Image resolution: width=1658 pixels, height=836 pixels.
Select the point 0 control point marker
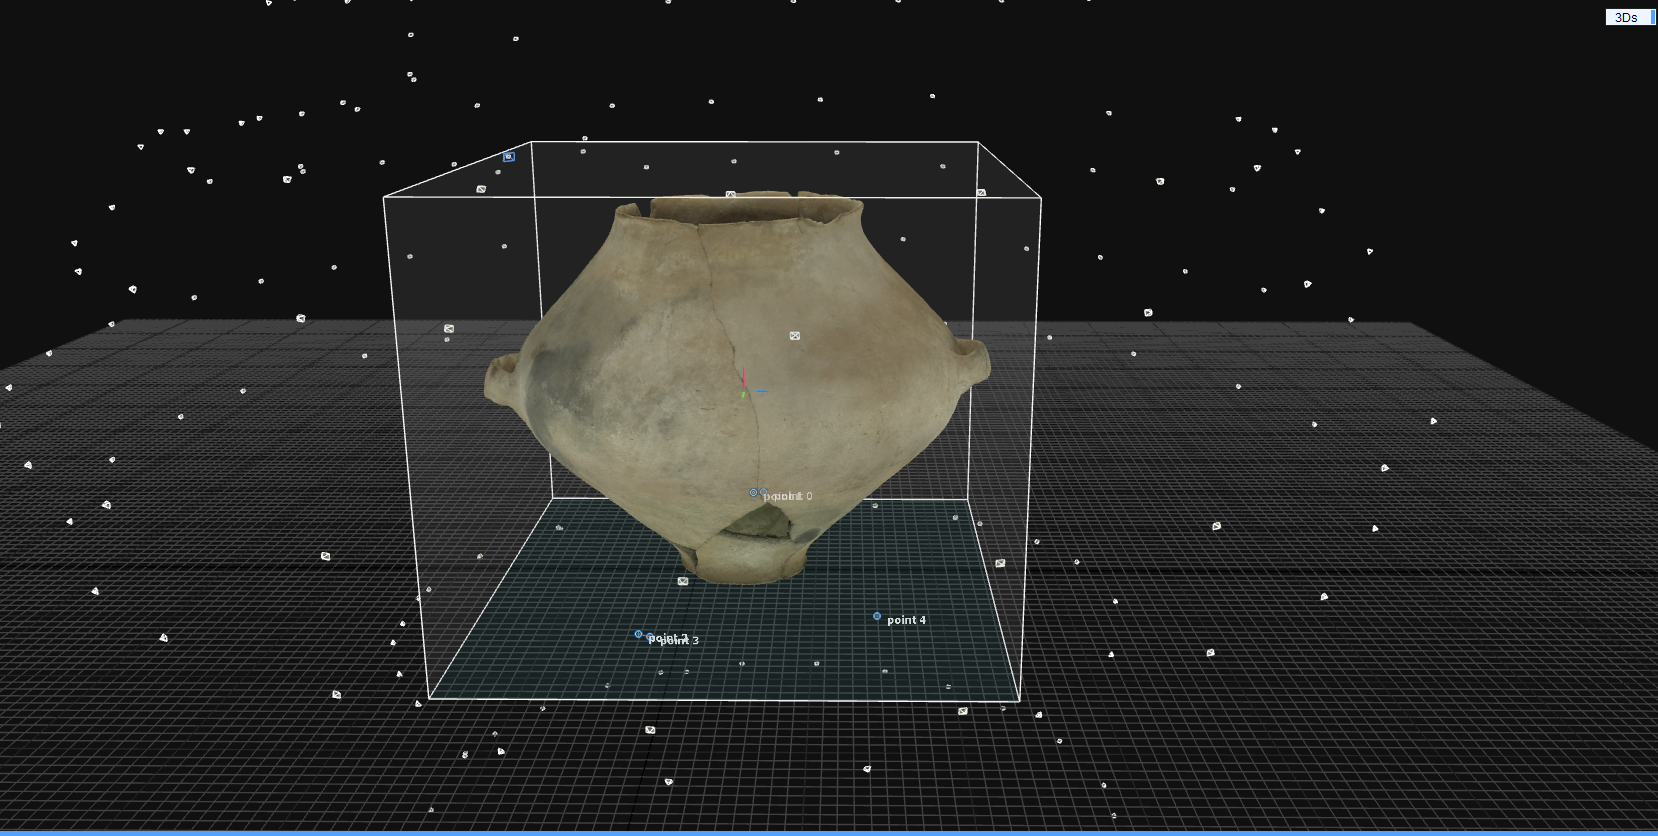click(754, 493)
